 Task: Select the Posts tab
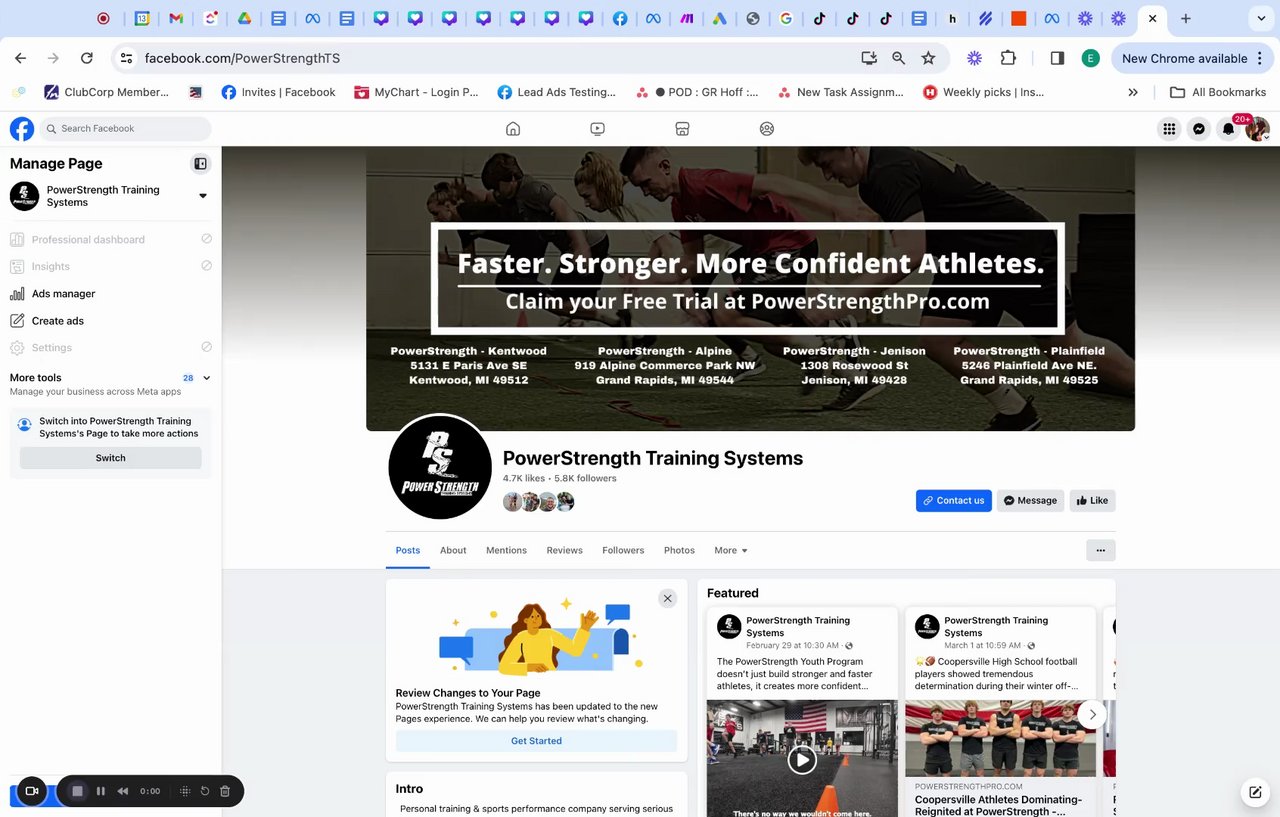(x=408, y=550)
